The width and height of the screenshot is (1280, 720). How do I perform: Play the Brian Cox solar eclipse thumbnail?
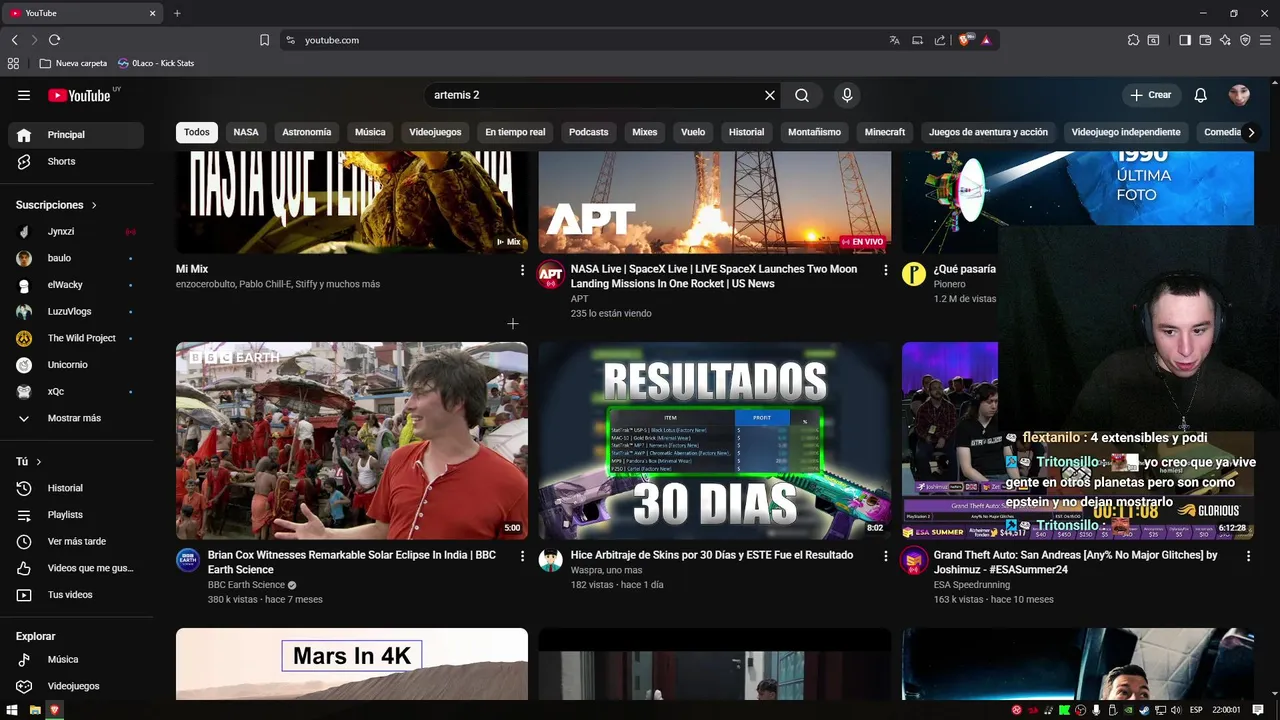pos(352,441)
